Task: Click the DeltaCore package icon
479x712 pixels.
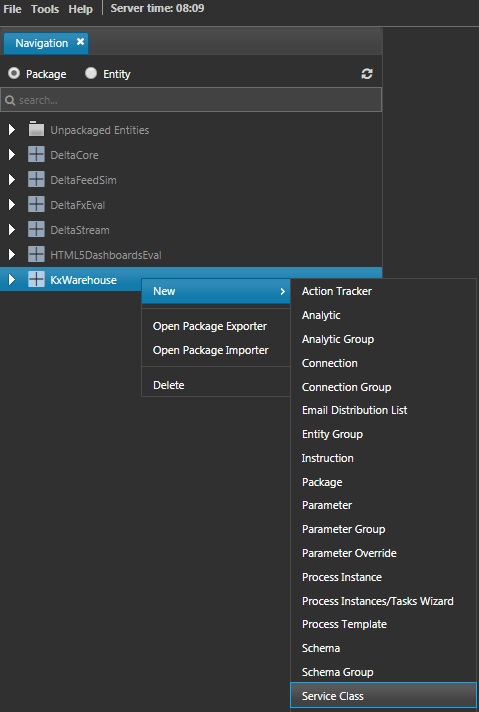Action: tap(36, 155)
